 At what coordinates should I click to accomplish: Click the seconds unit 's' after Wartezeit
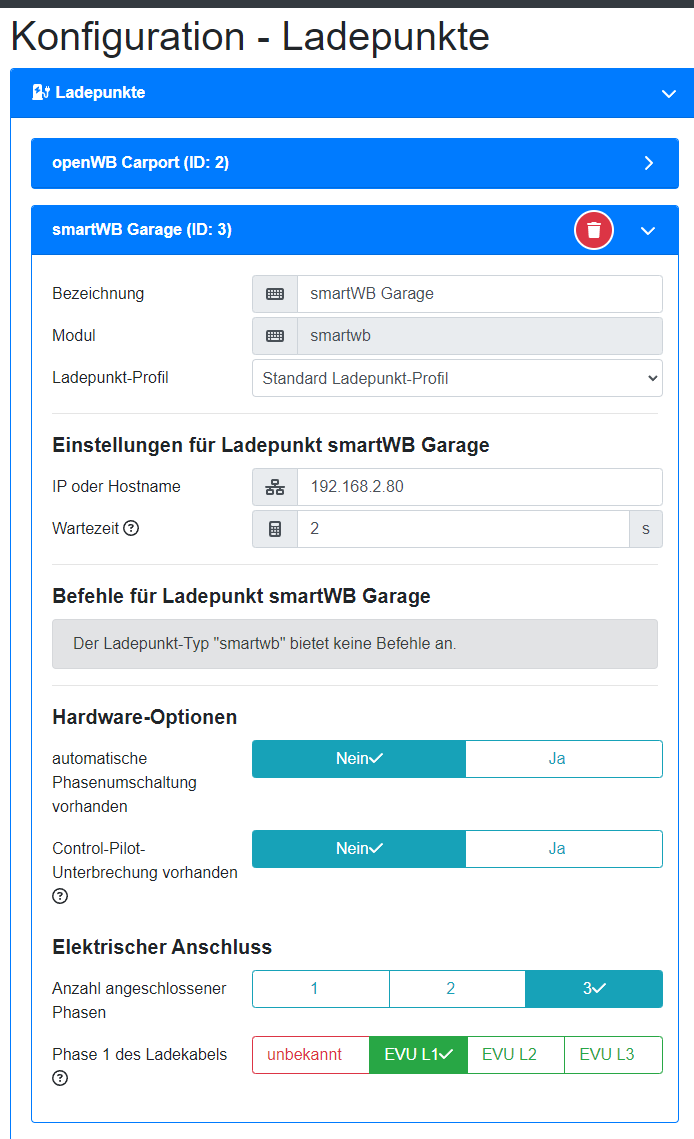coord(646,529)
